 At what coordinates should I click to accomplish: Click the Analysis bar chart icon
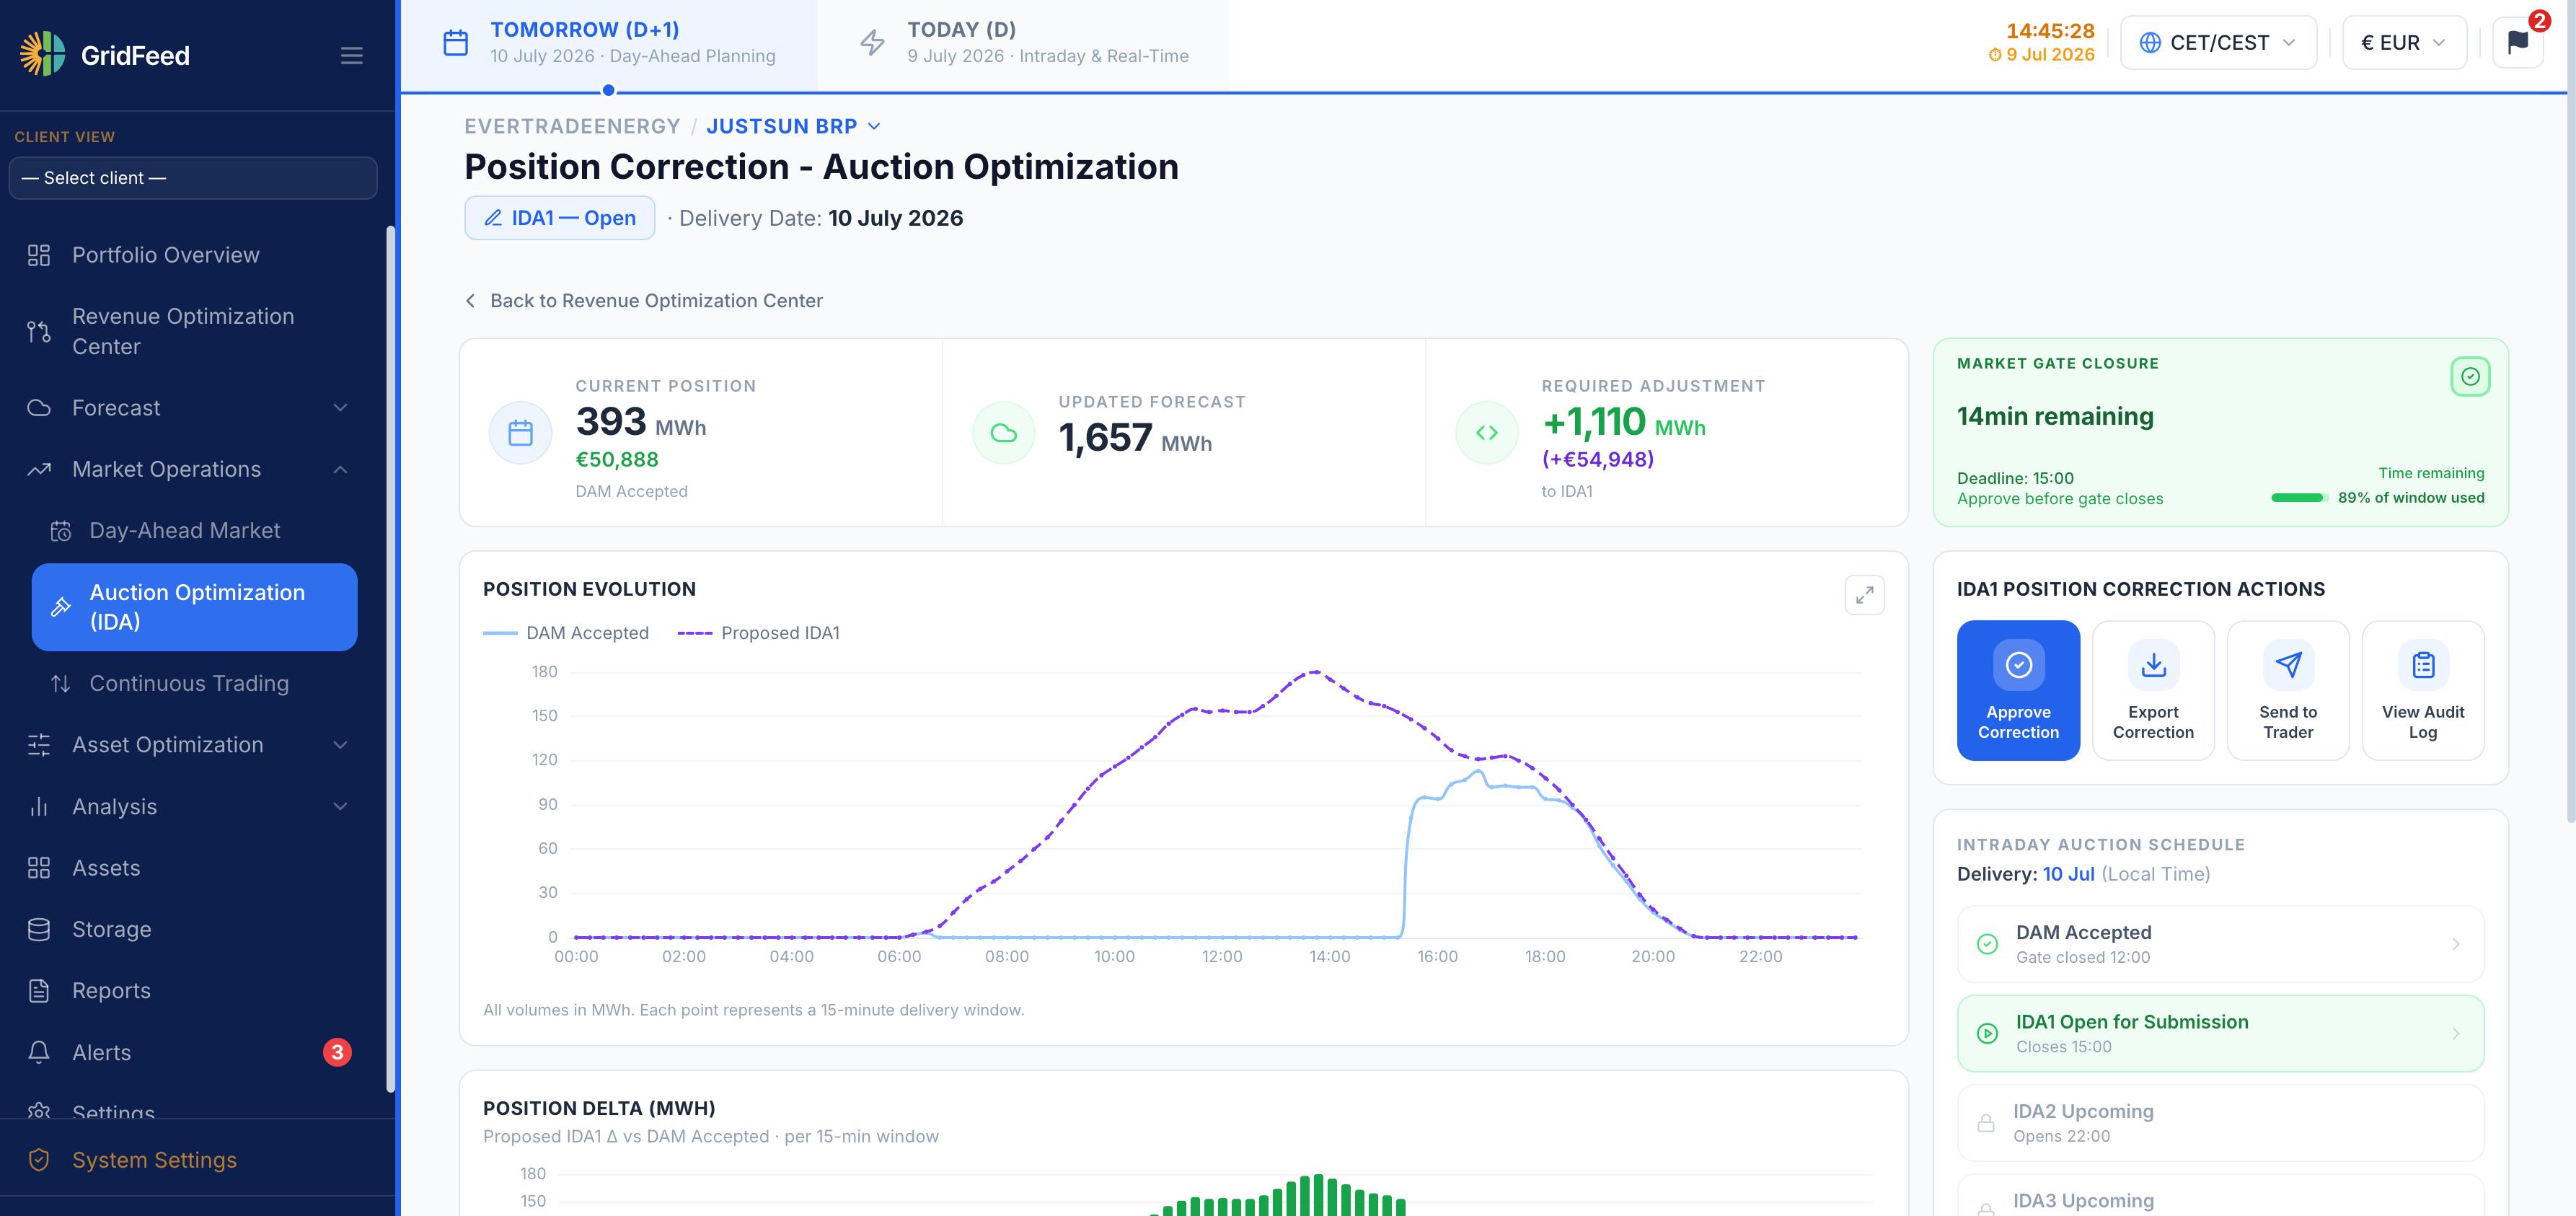39,807
